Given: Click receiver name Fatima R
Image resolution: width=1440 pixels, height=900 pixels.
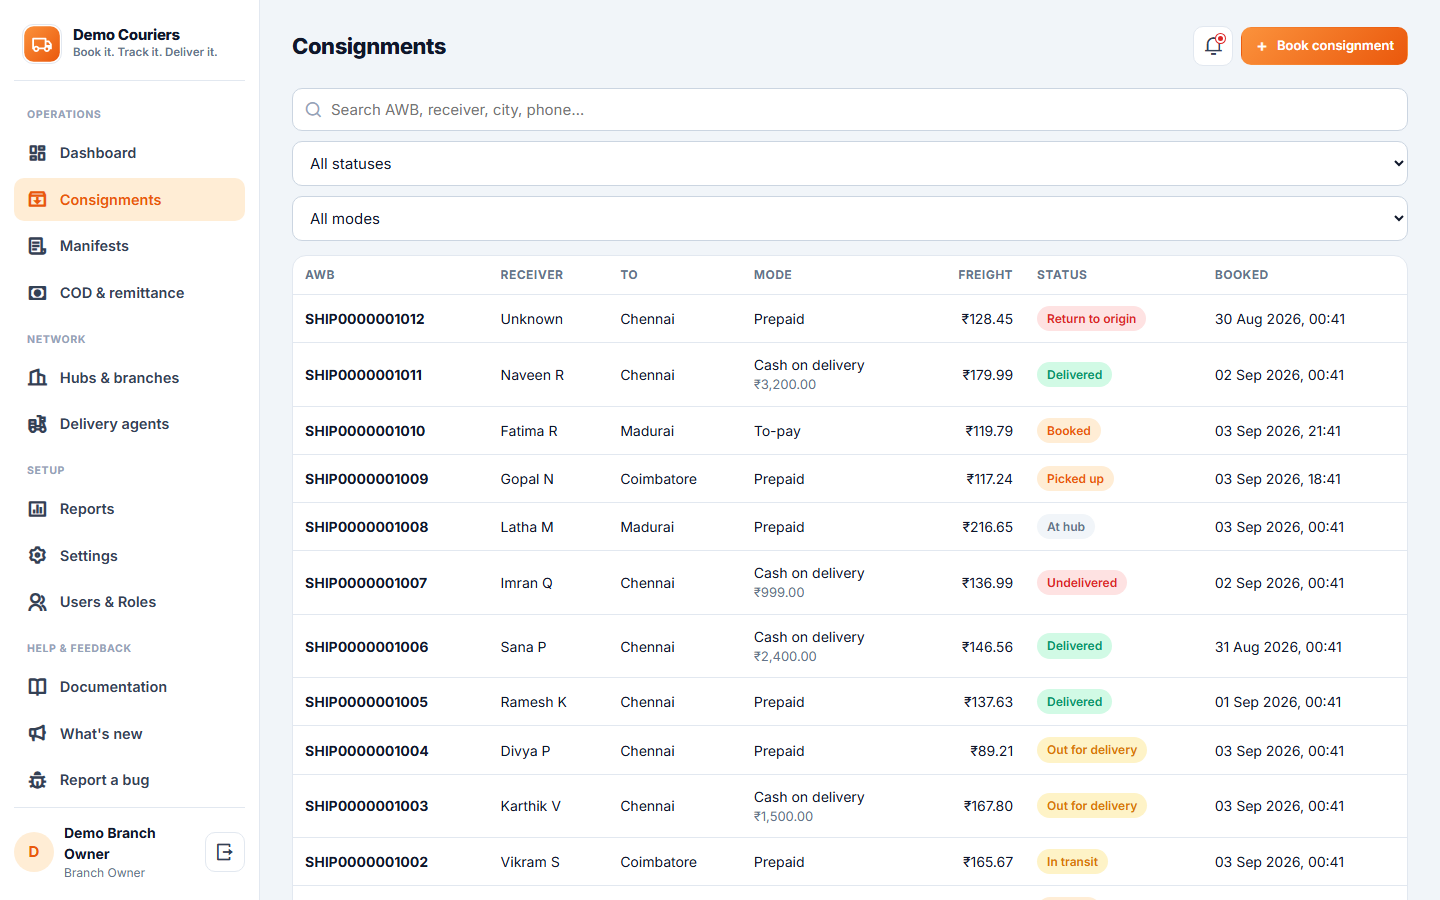Looking at the screenshot, I should [529, 431].
